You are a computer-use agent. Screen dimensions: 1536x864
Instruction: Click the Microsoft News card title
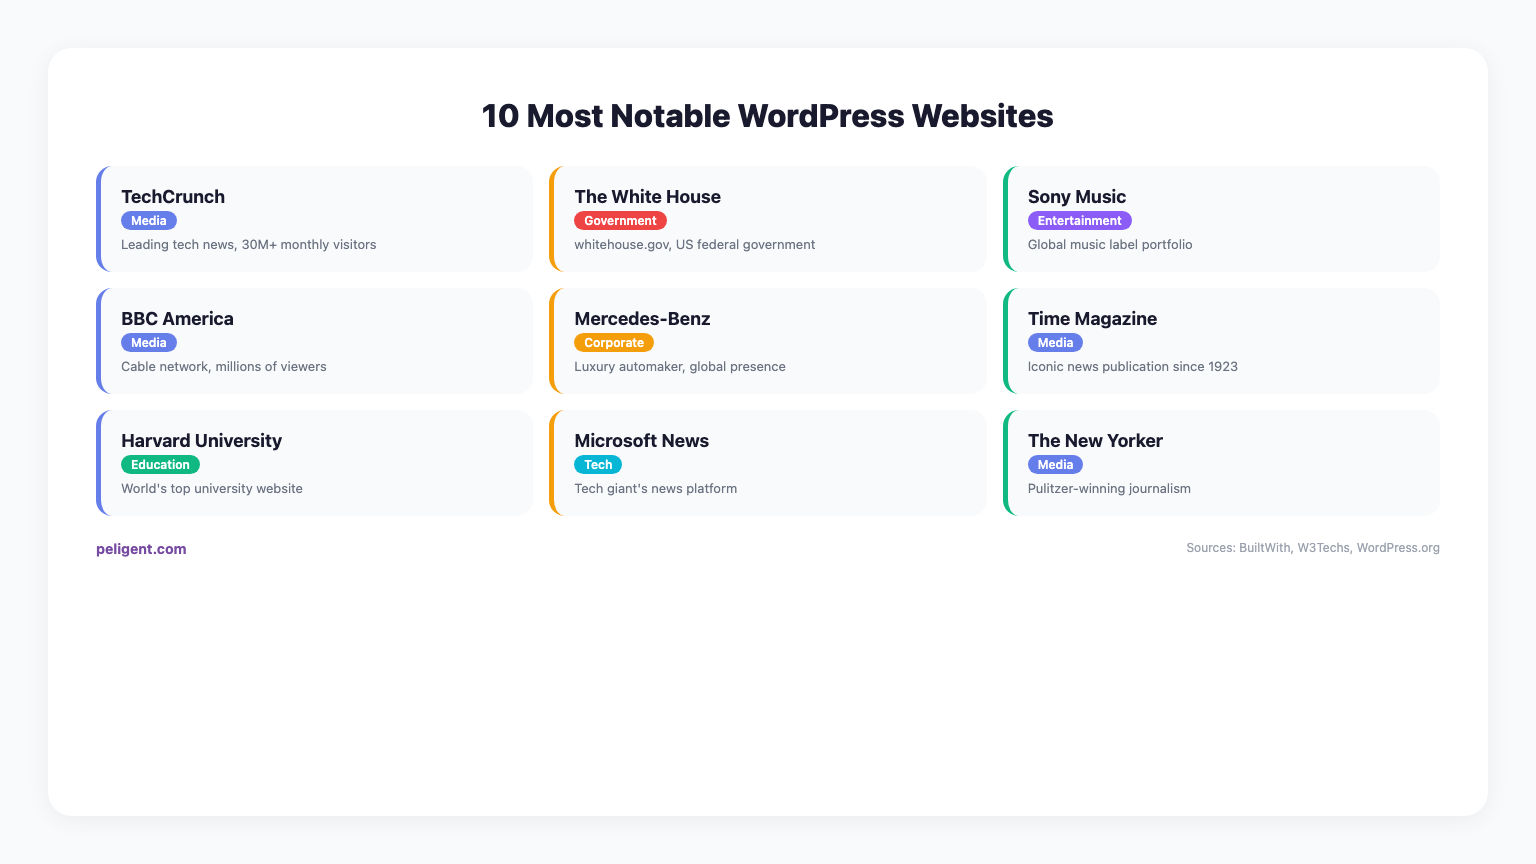[641, 441]
